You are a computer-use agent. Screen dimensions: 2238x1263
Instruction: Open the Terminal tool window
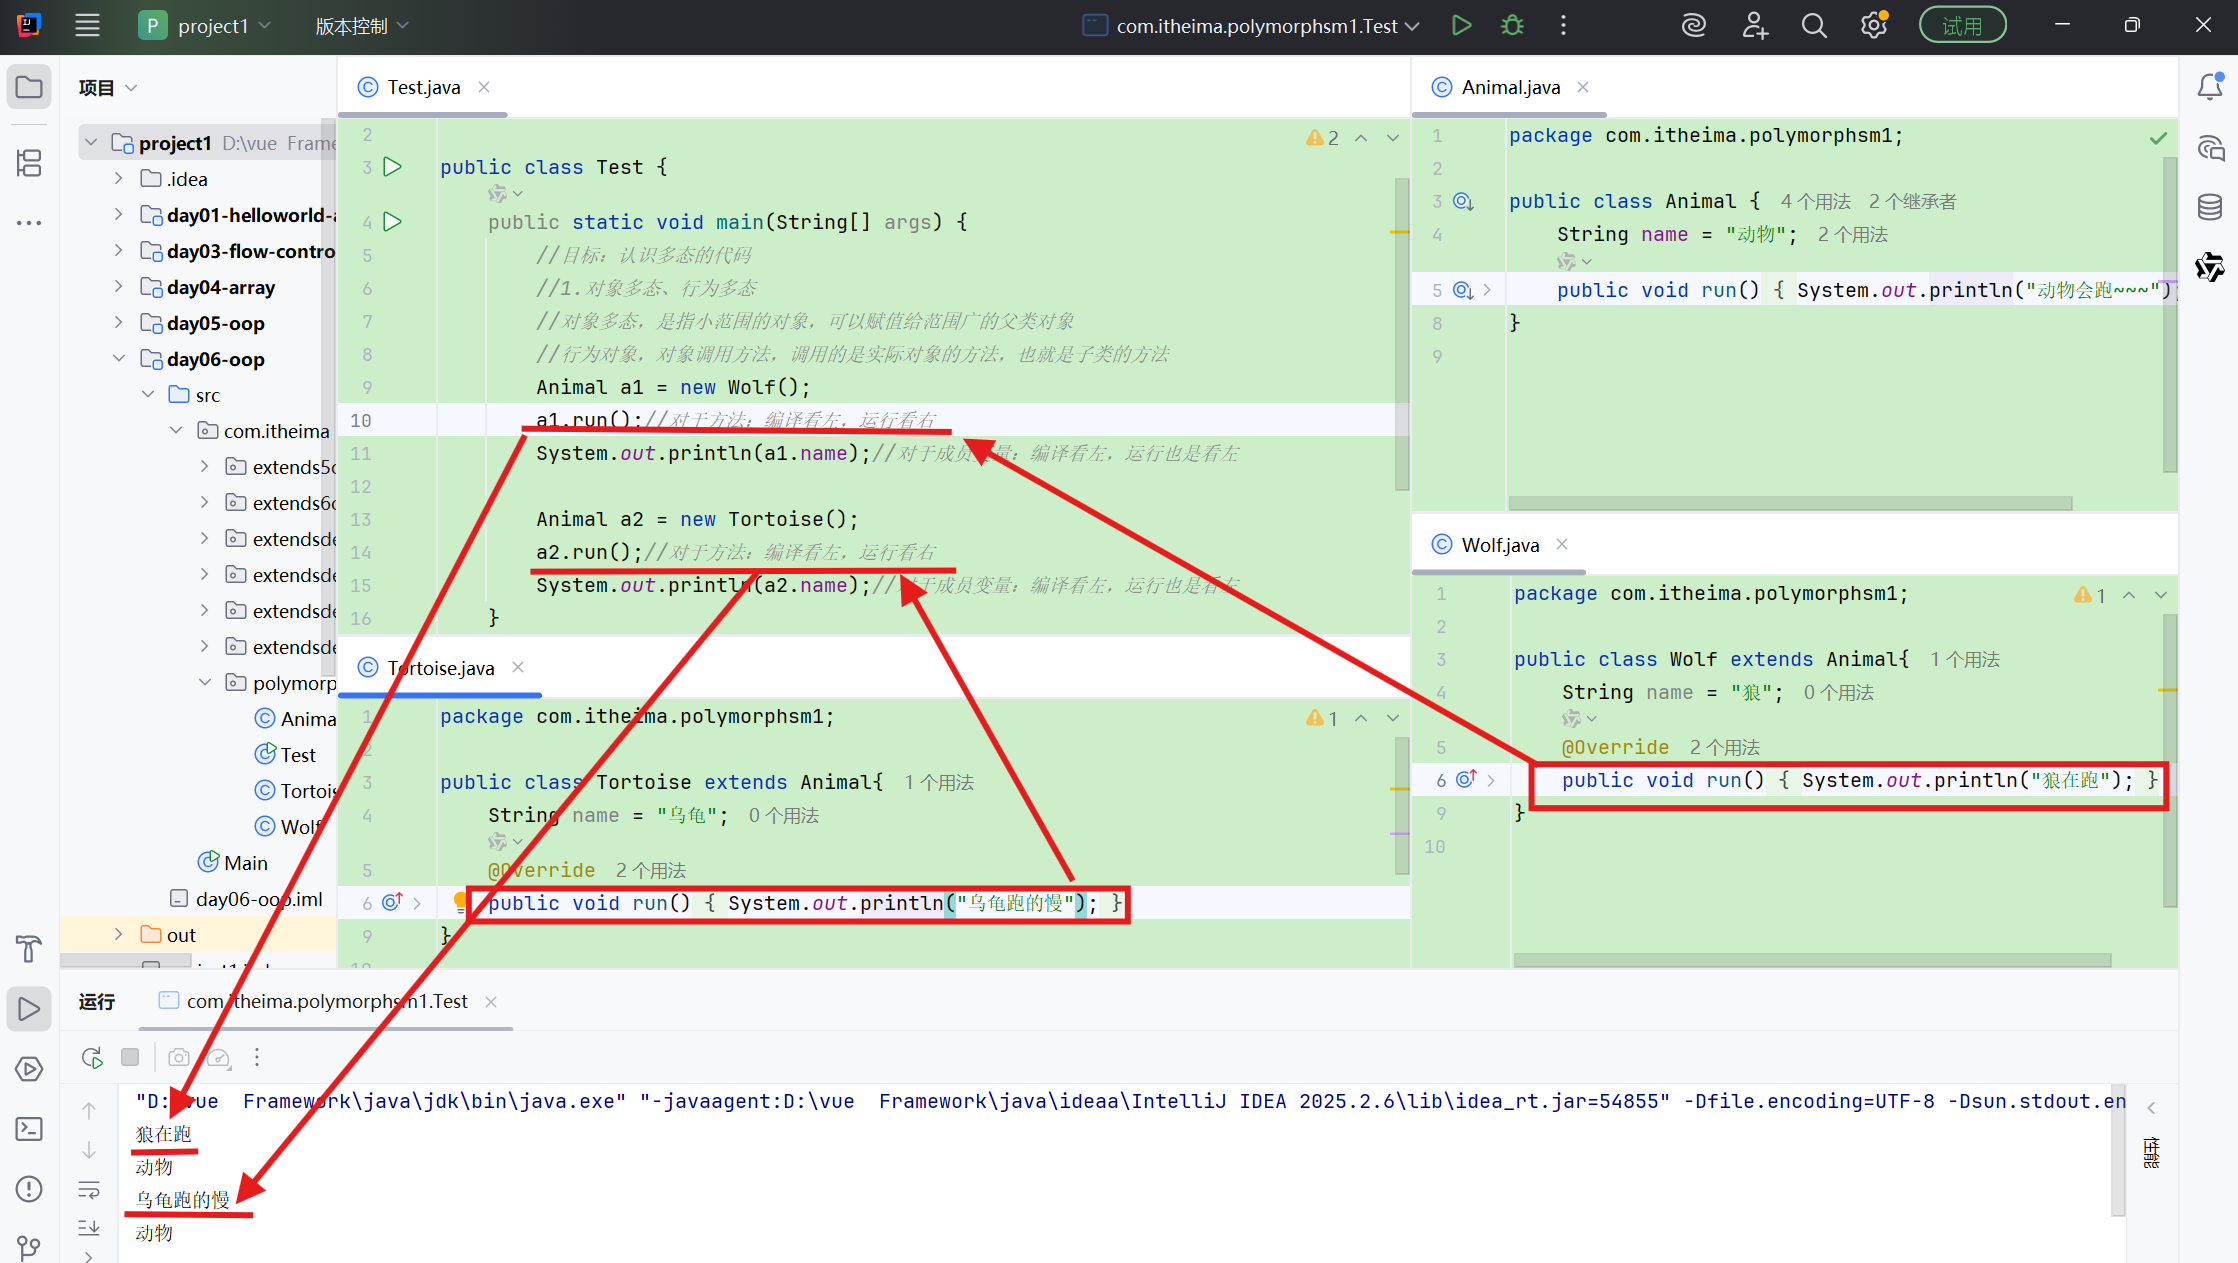coord(29,1129)
